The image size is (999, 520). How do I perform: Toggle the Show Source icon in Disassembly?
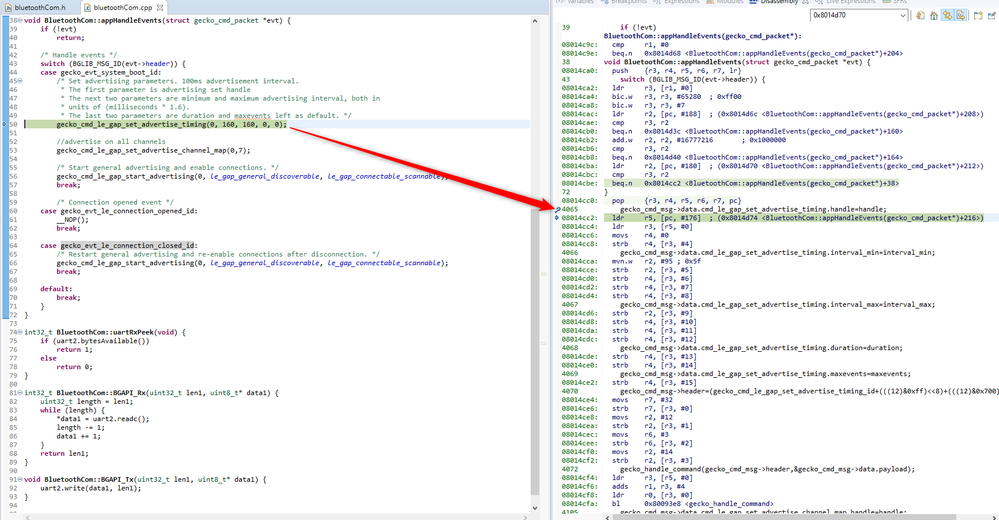960,15
